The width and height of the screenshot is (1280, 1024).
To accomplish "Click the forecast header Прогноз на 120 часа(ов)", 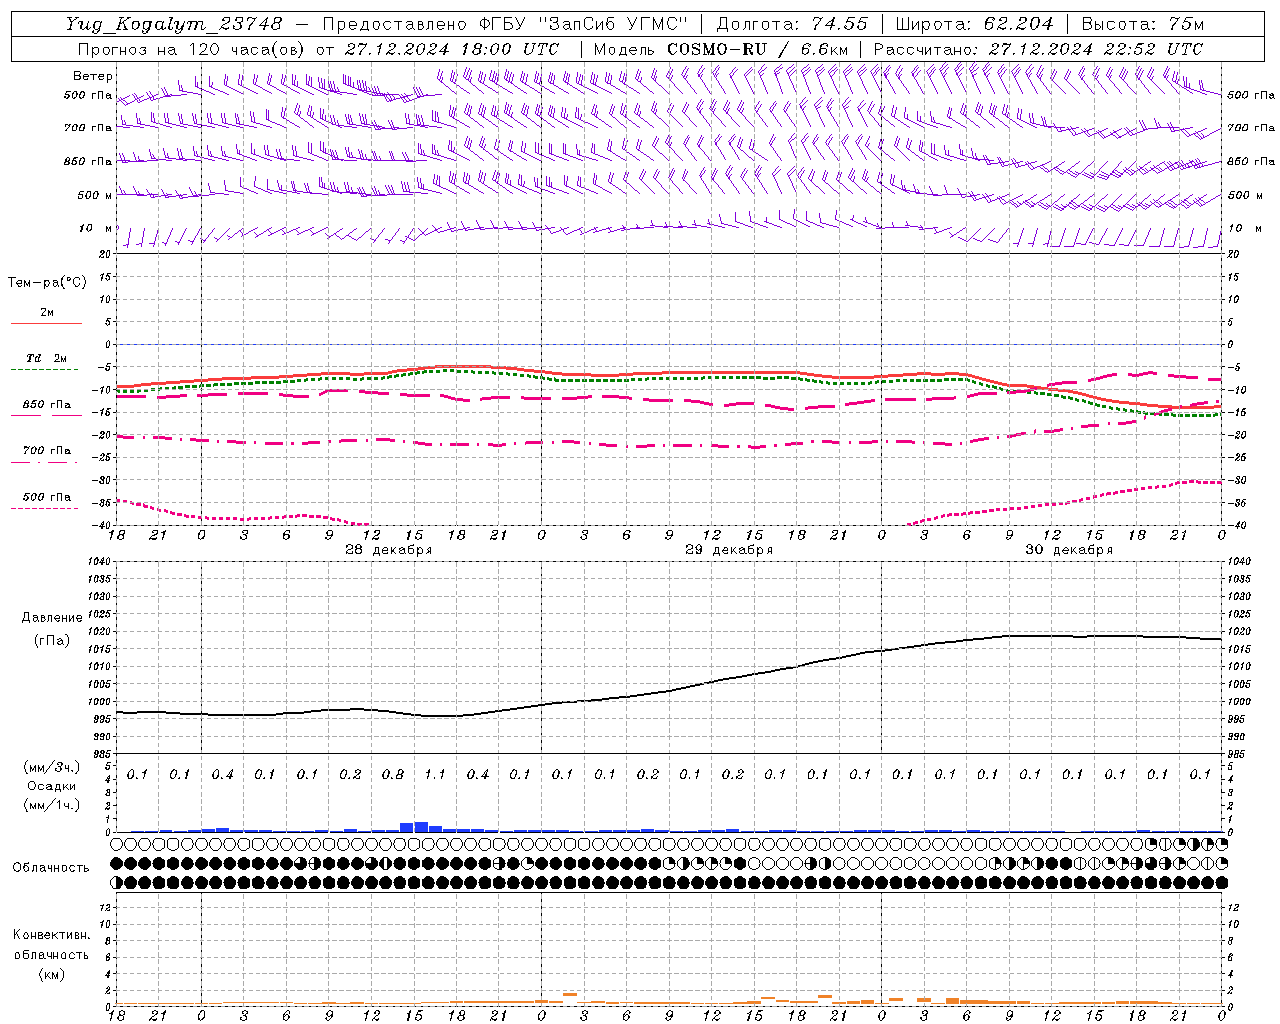I will 192,49.
